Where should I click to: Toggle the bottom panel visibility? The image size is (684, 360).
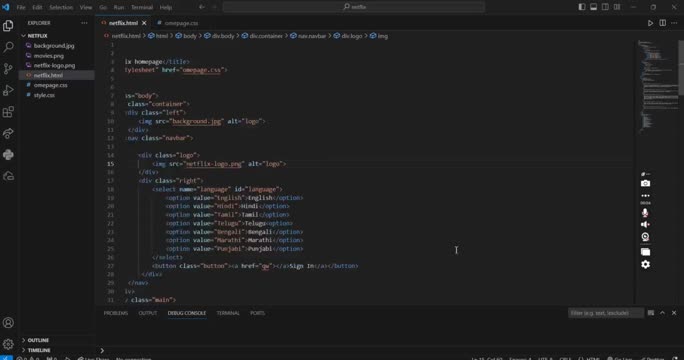[x=593, y=7]
